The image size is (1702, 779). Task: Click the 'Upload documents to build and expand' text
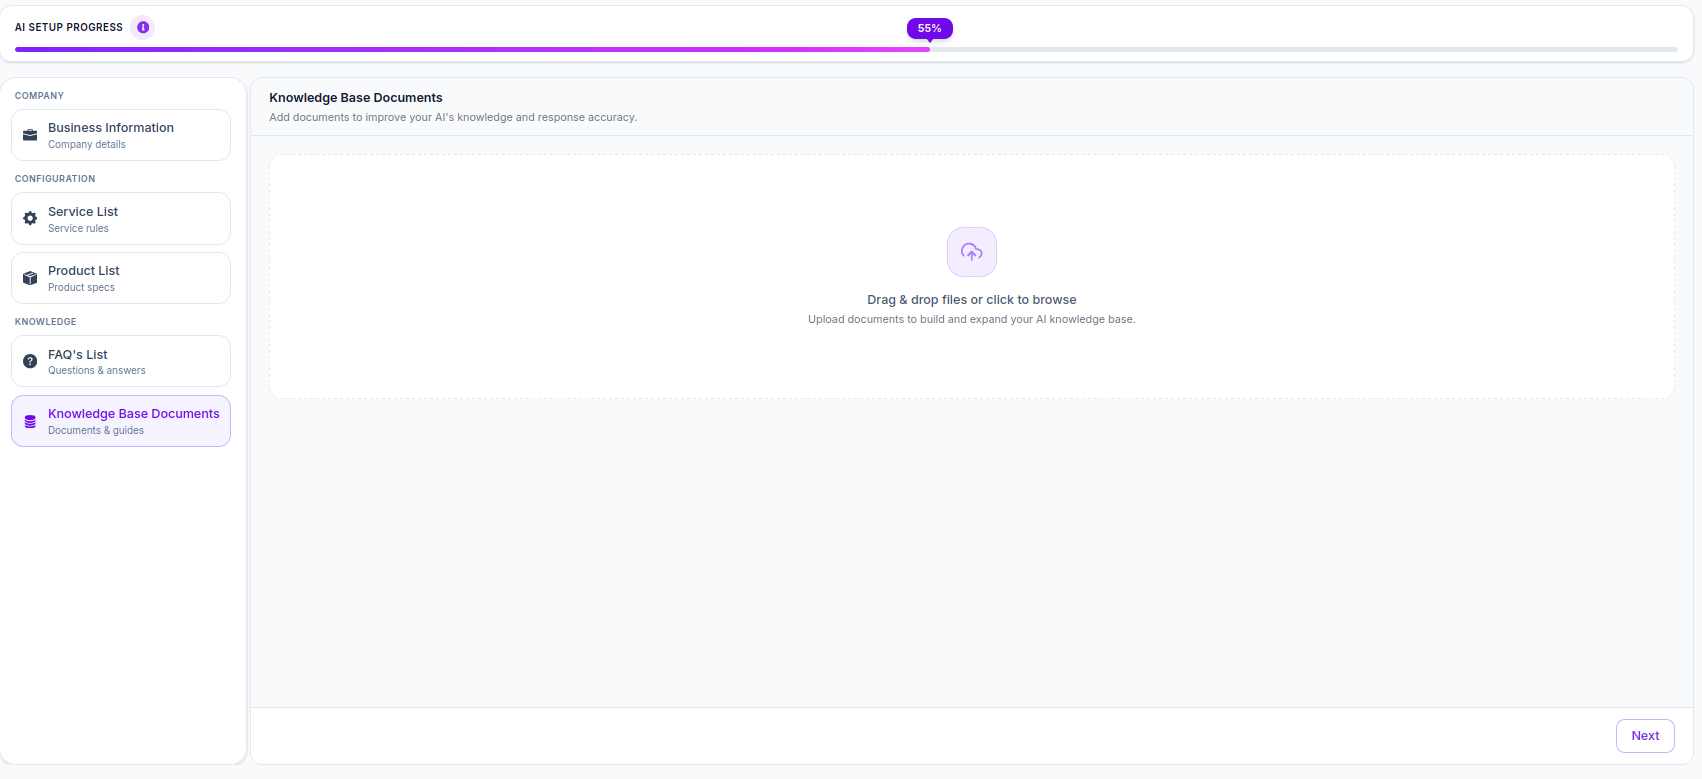[x=972, y=320]
